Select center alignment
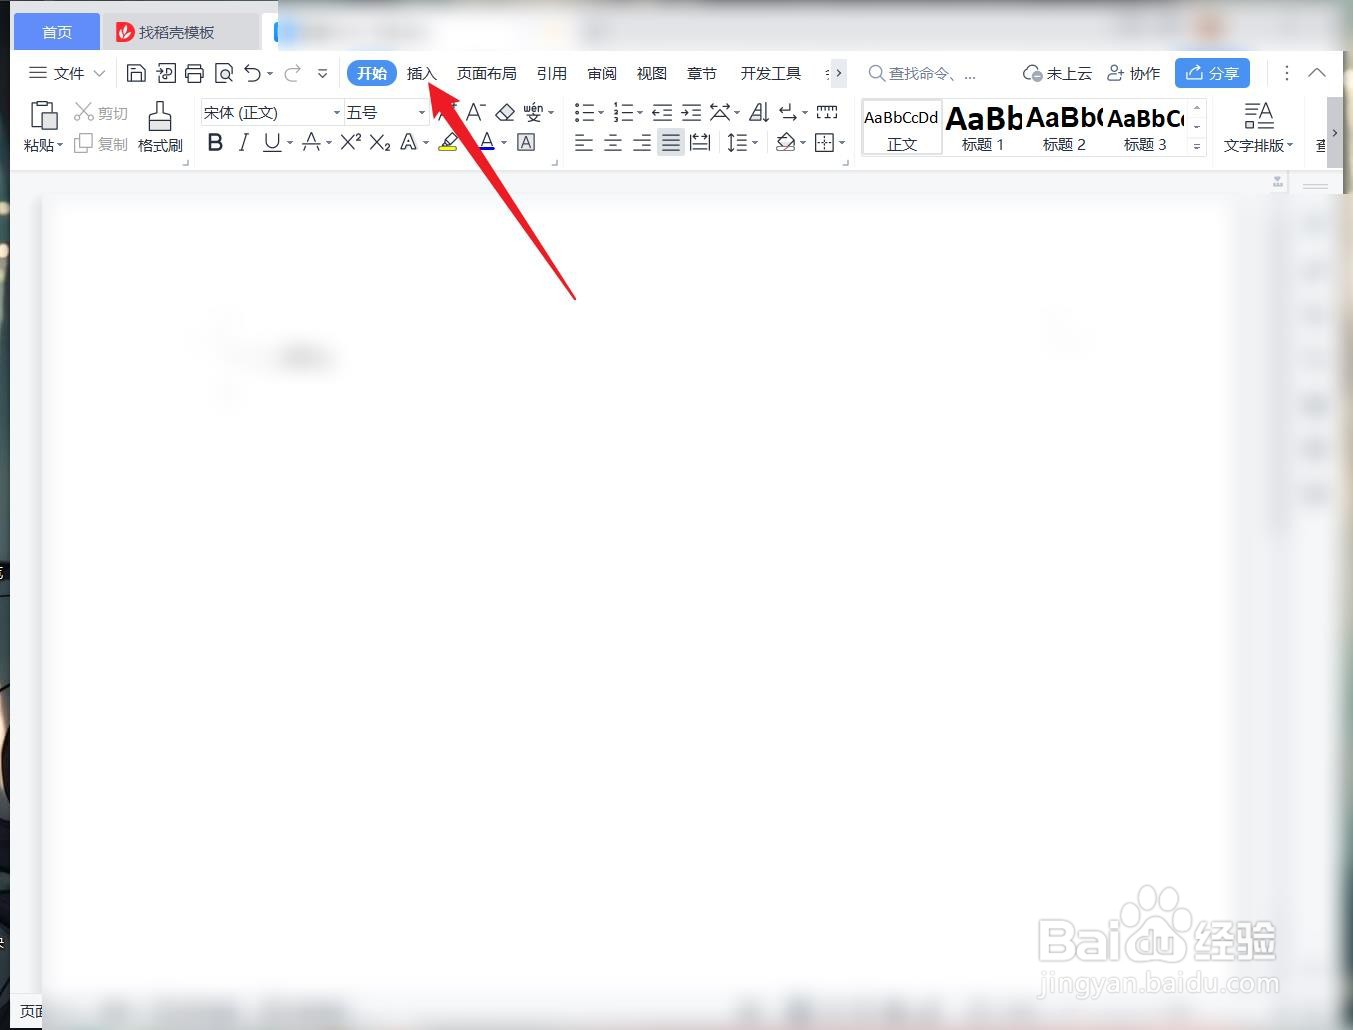 coord(613,143)
